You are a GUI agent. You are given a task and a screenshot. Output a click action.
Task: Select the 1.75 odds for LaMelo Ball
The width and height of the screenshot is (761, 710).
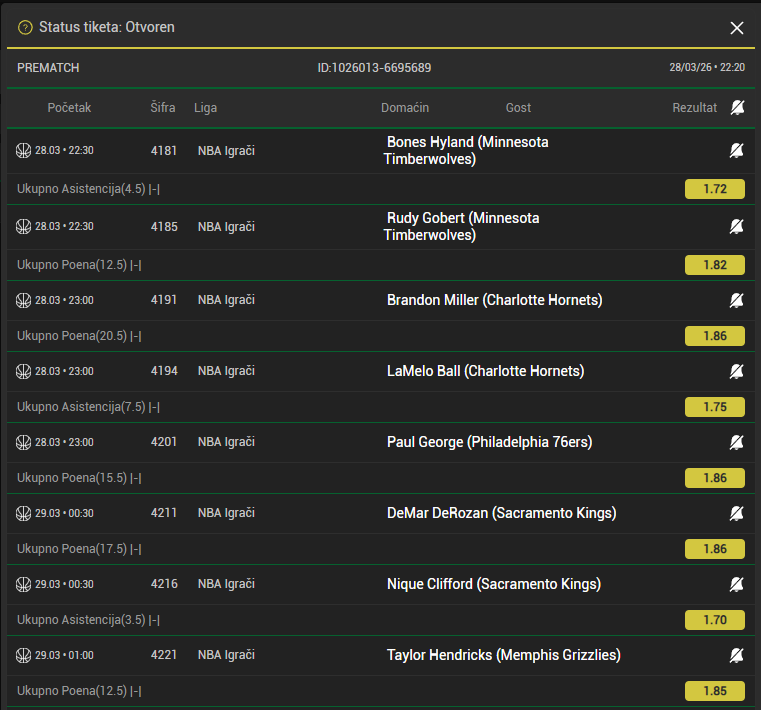click(x=714, y=407)
